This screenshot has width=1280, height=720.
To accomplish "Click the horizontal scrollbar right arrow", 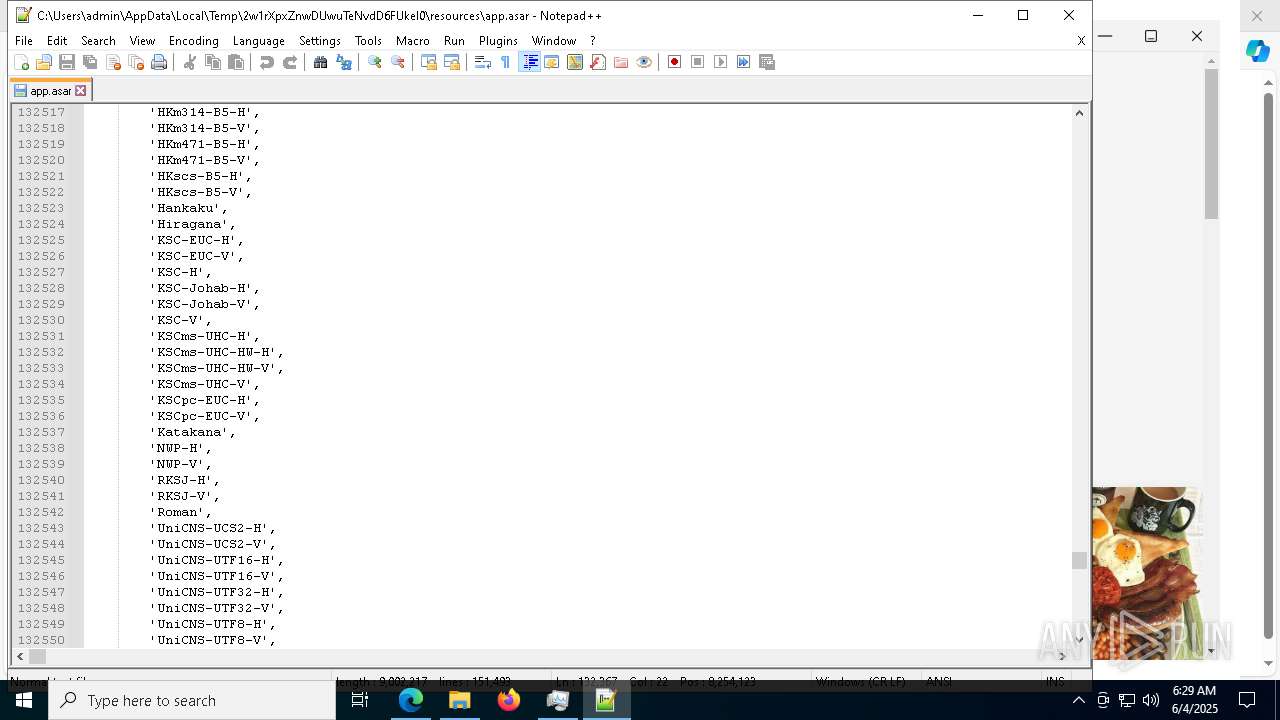I will point(1062,656).
